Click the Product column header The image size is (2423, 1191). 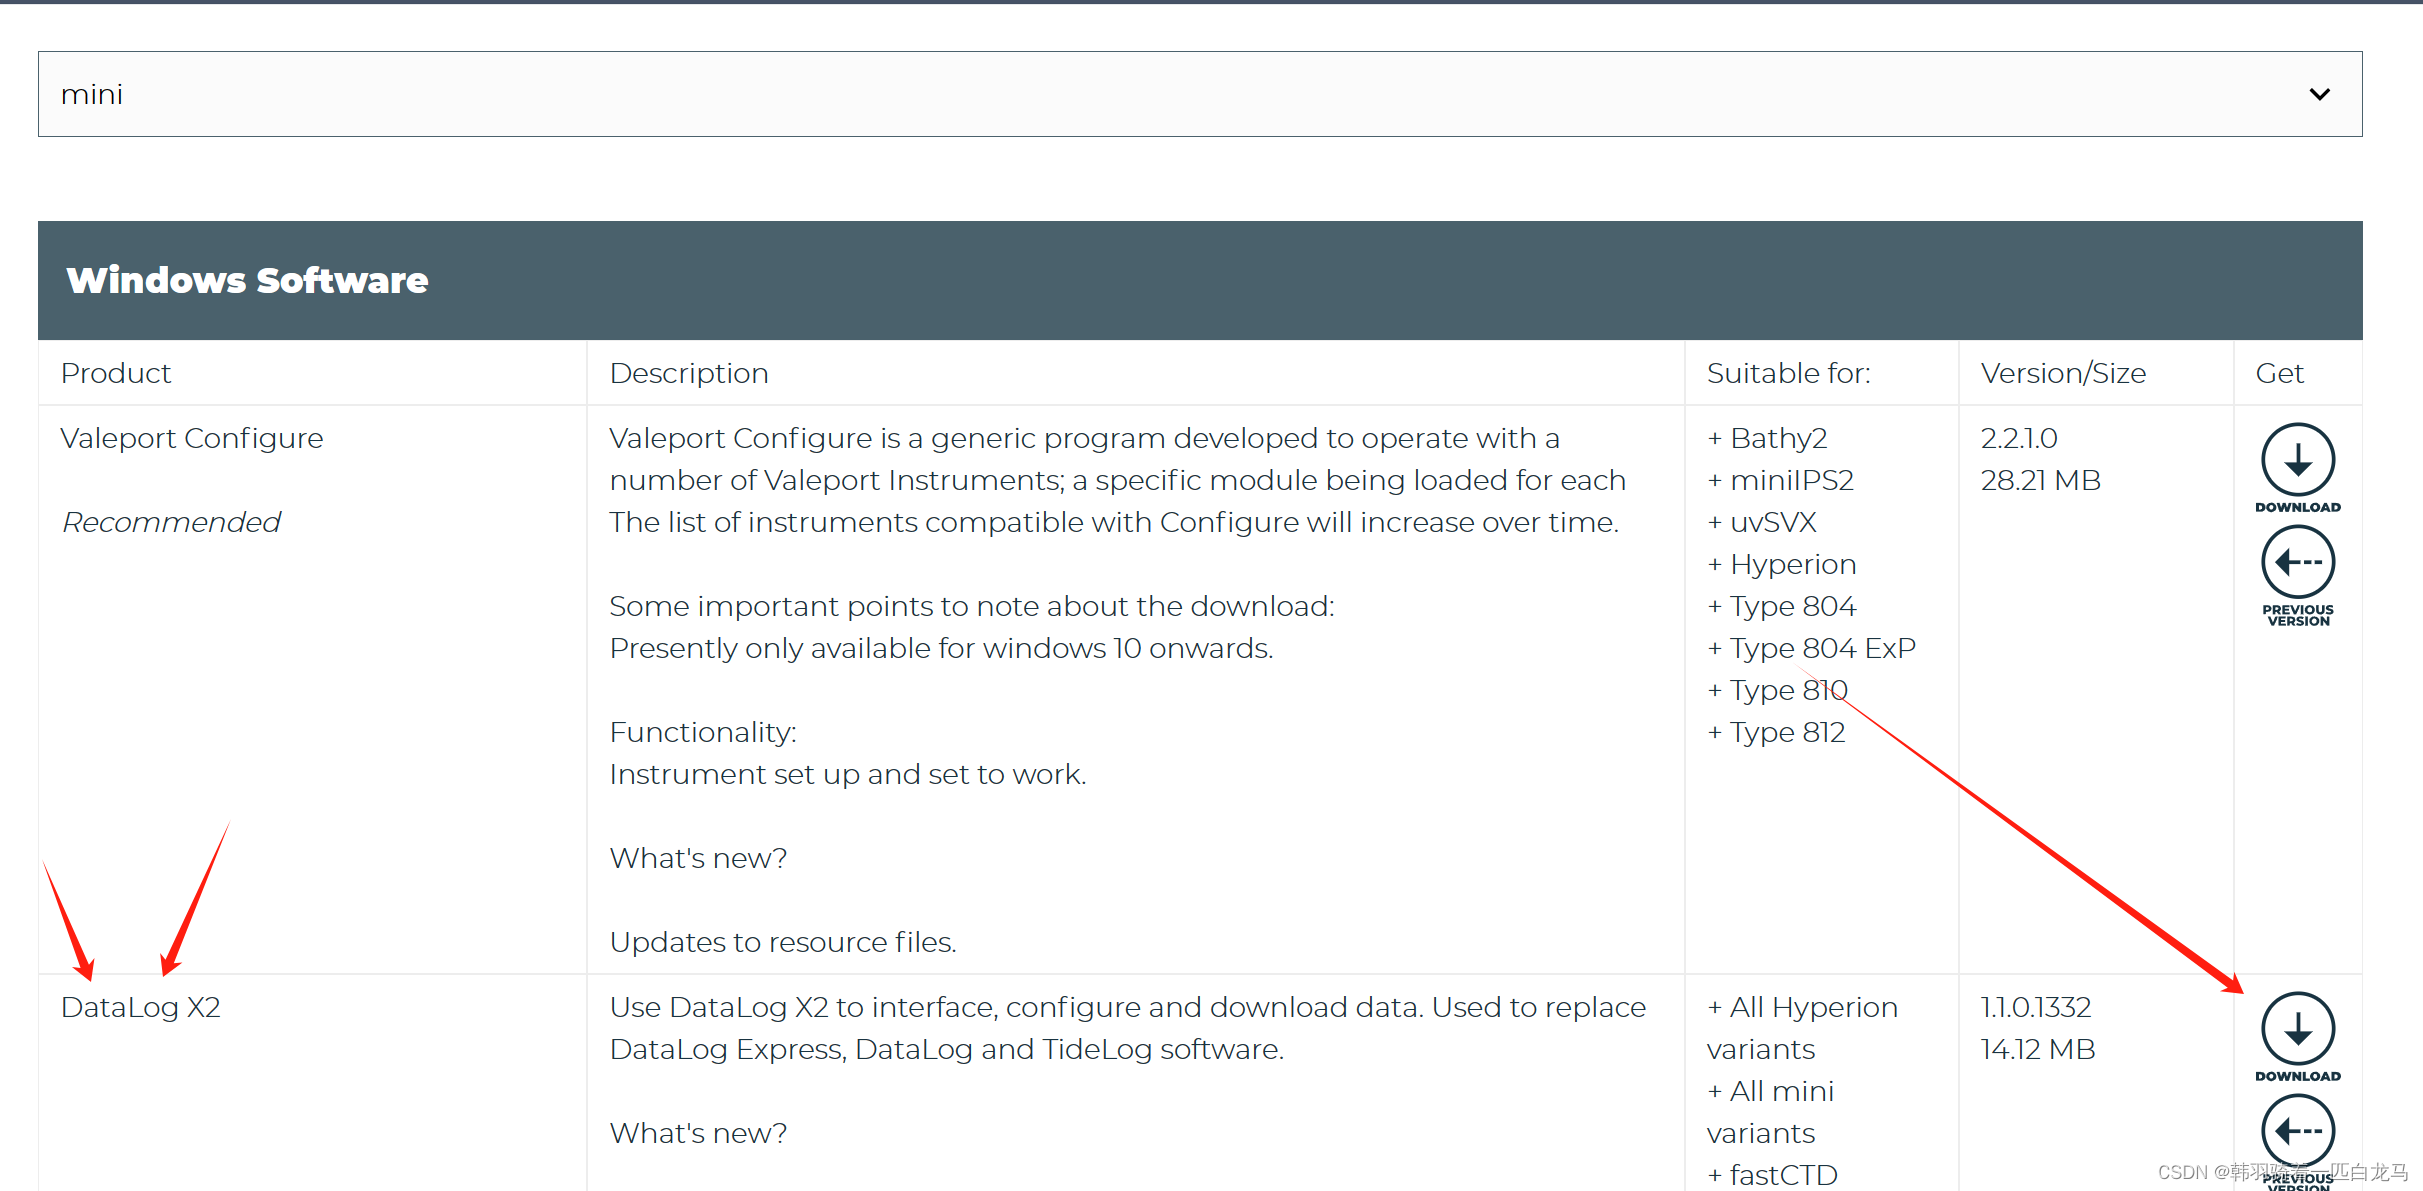tap(116, 373)
